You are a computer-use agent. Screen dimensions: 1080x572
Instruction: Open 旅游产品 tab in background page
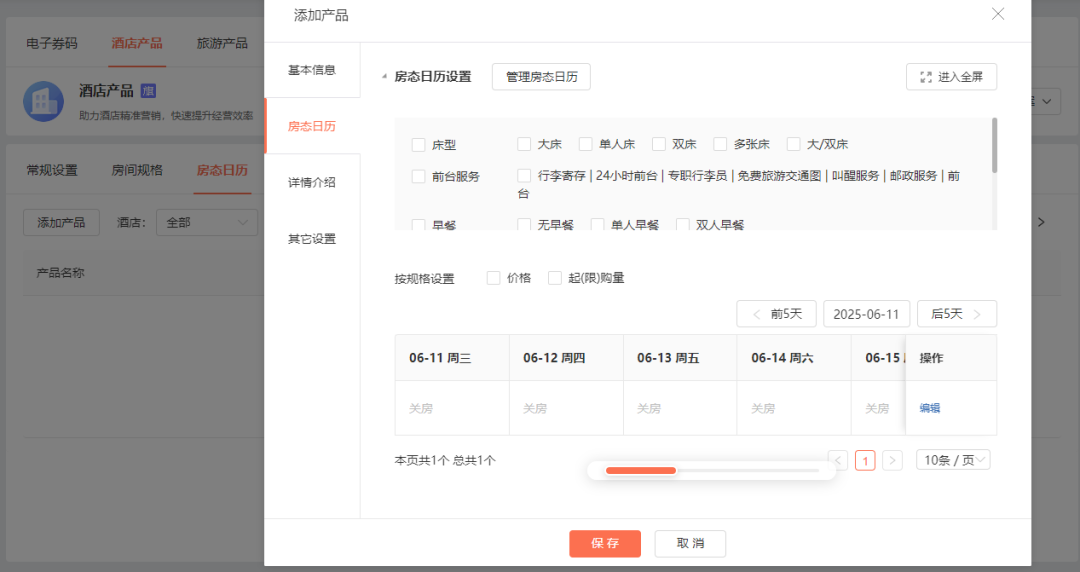222,43
